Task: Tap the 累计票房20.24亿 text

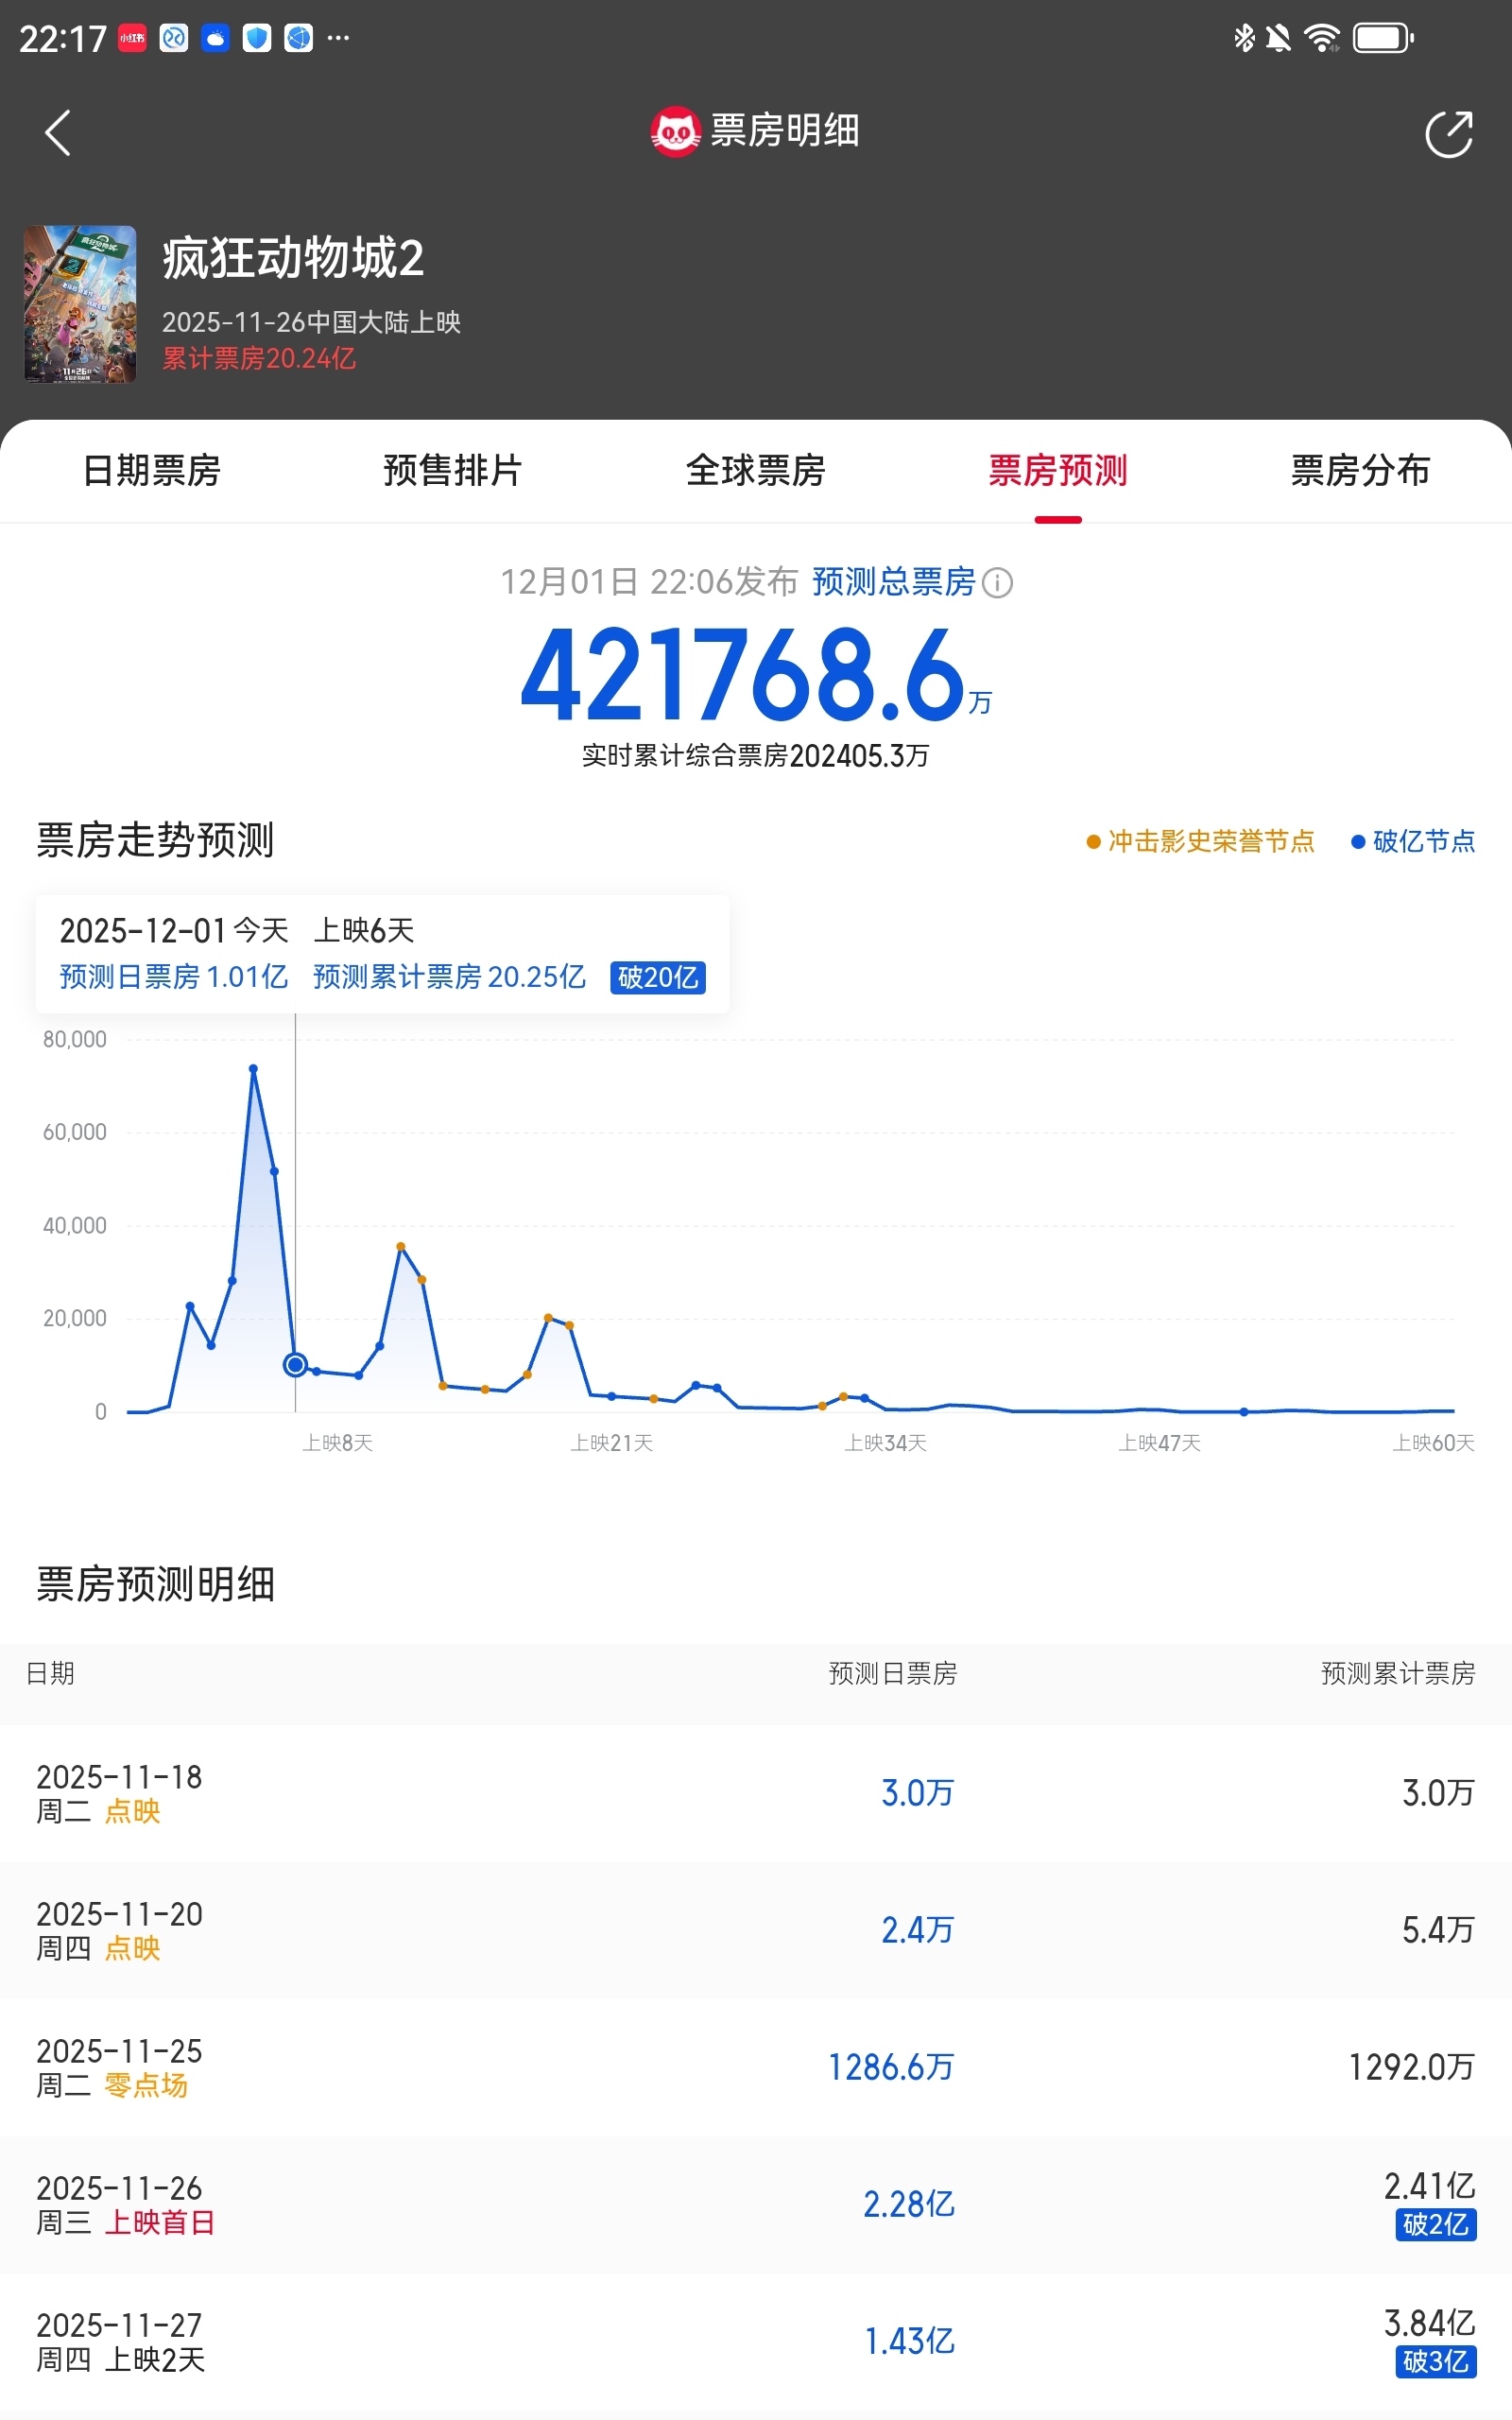Action: coord(259,358)
